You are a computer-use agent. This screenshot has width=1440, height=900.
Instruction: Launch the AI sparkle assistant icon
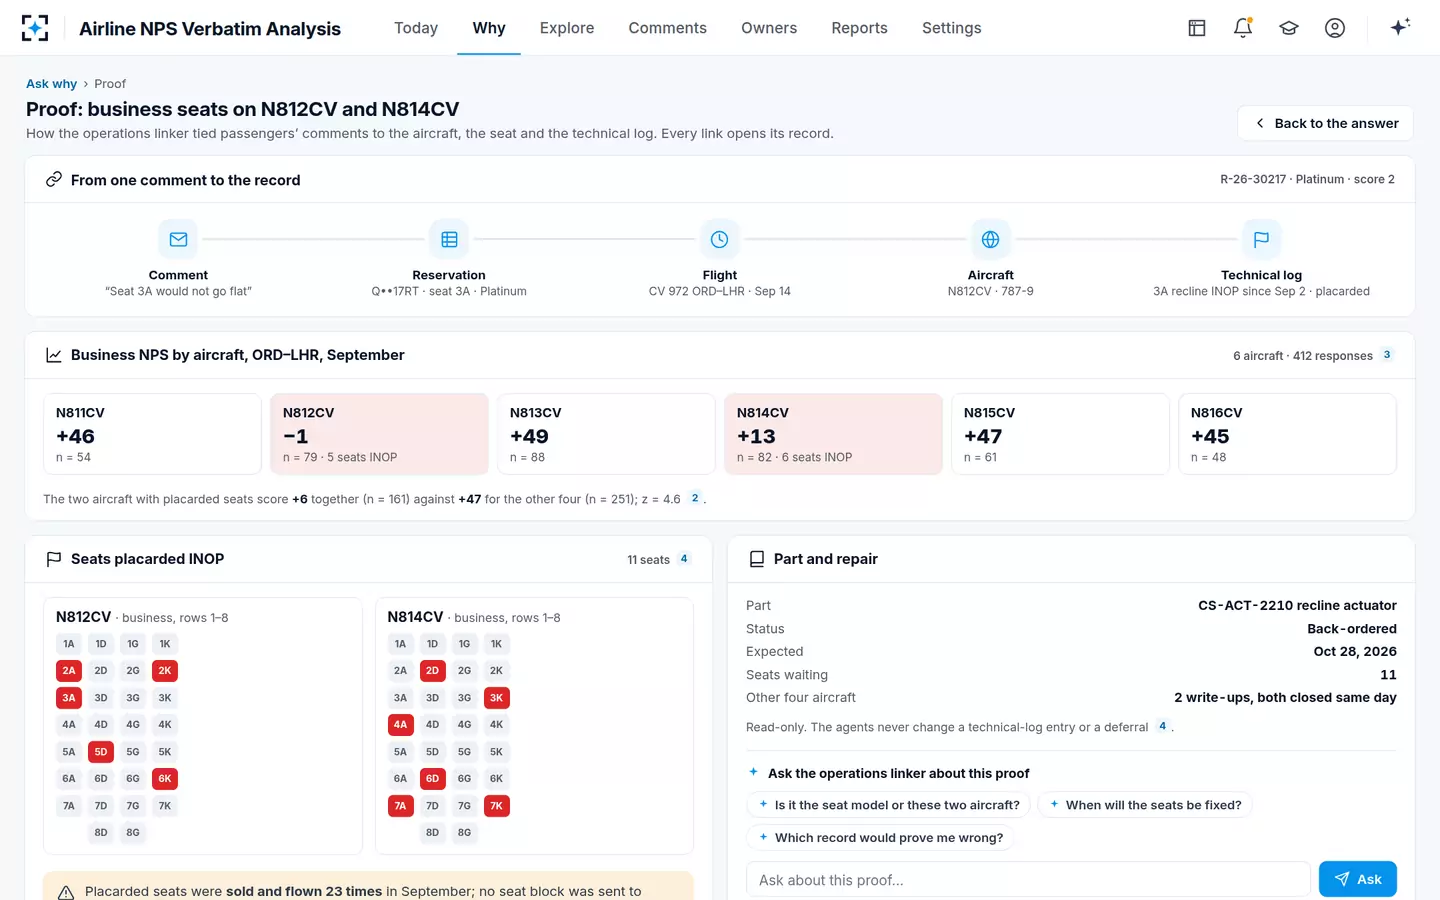[1400, 27]
